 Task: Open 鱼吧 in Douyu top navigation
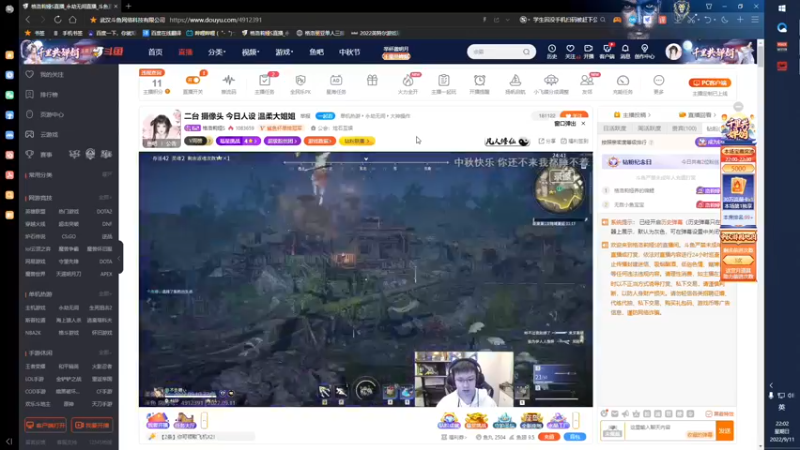(x=316, y=52)
